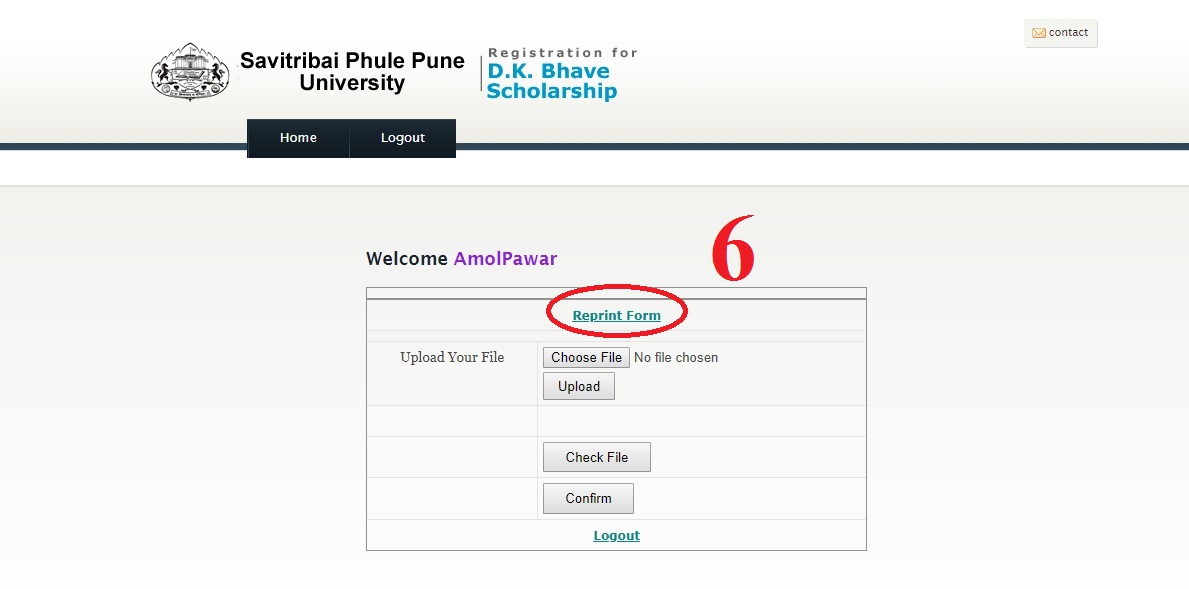1189x589 pixels.
Task: Open the contact button label
Action: [x=1068, y=33]
